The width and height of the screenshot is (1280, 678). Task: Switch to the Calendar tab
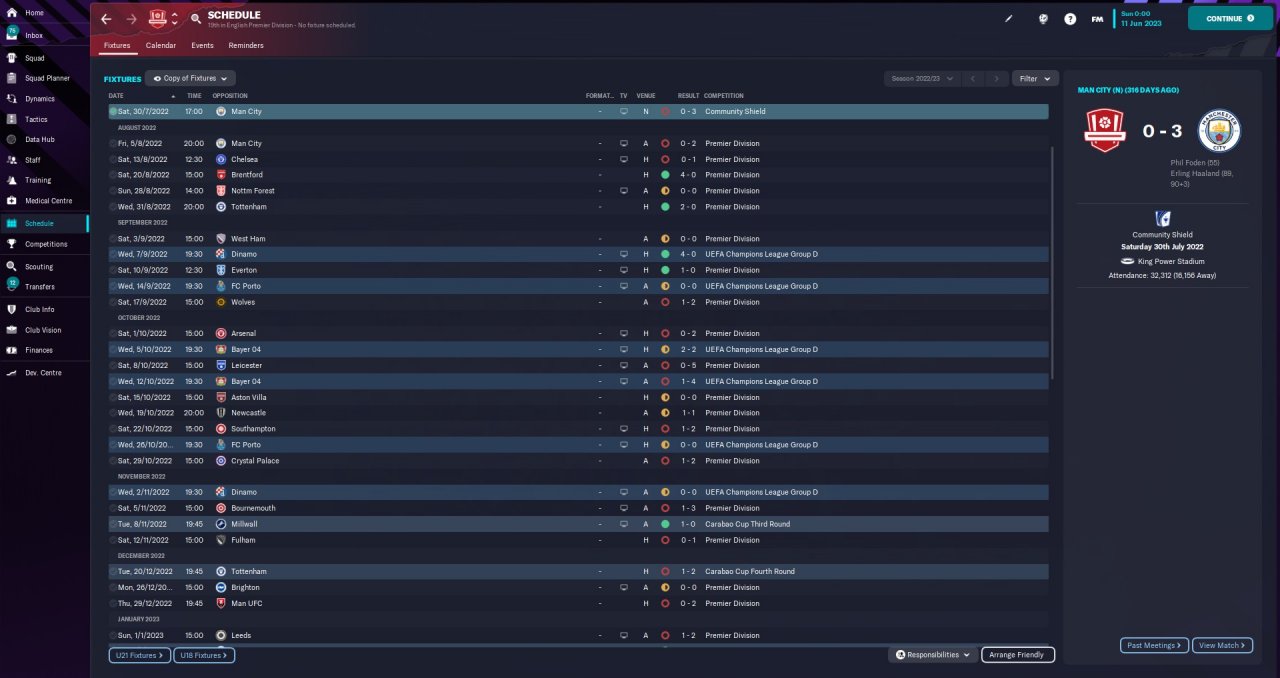click(161, 45)
